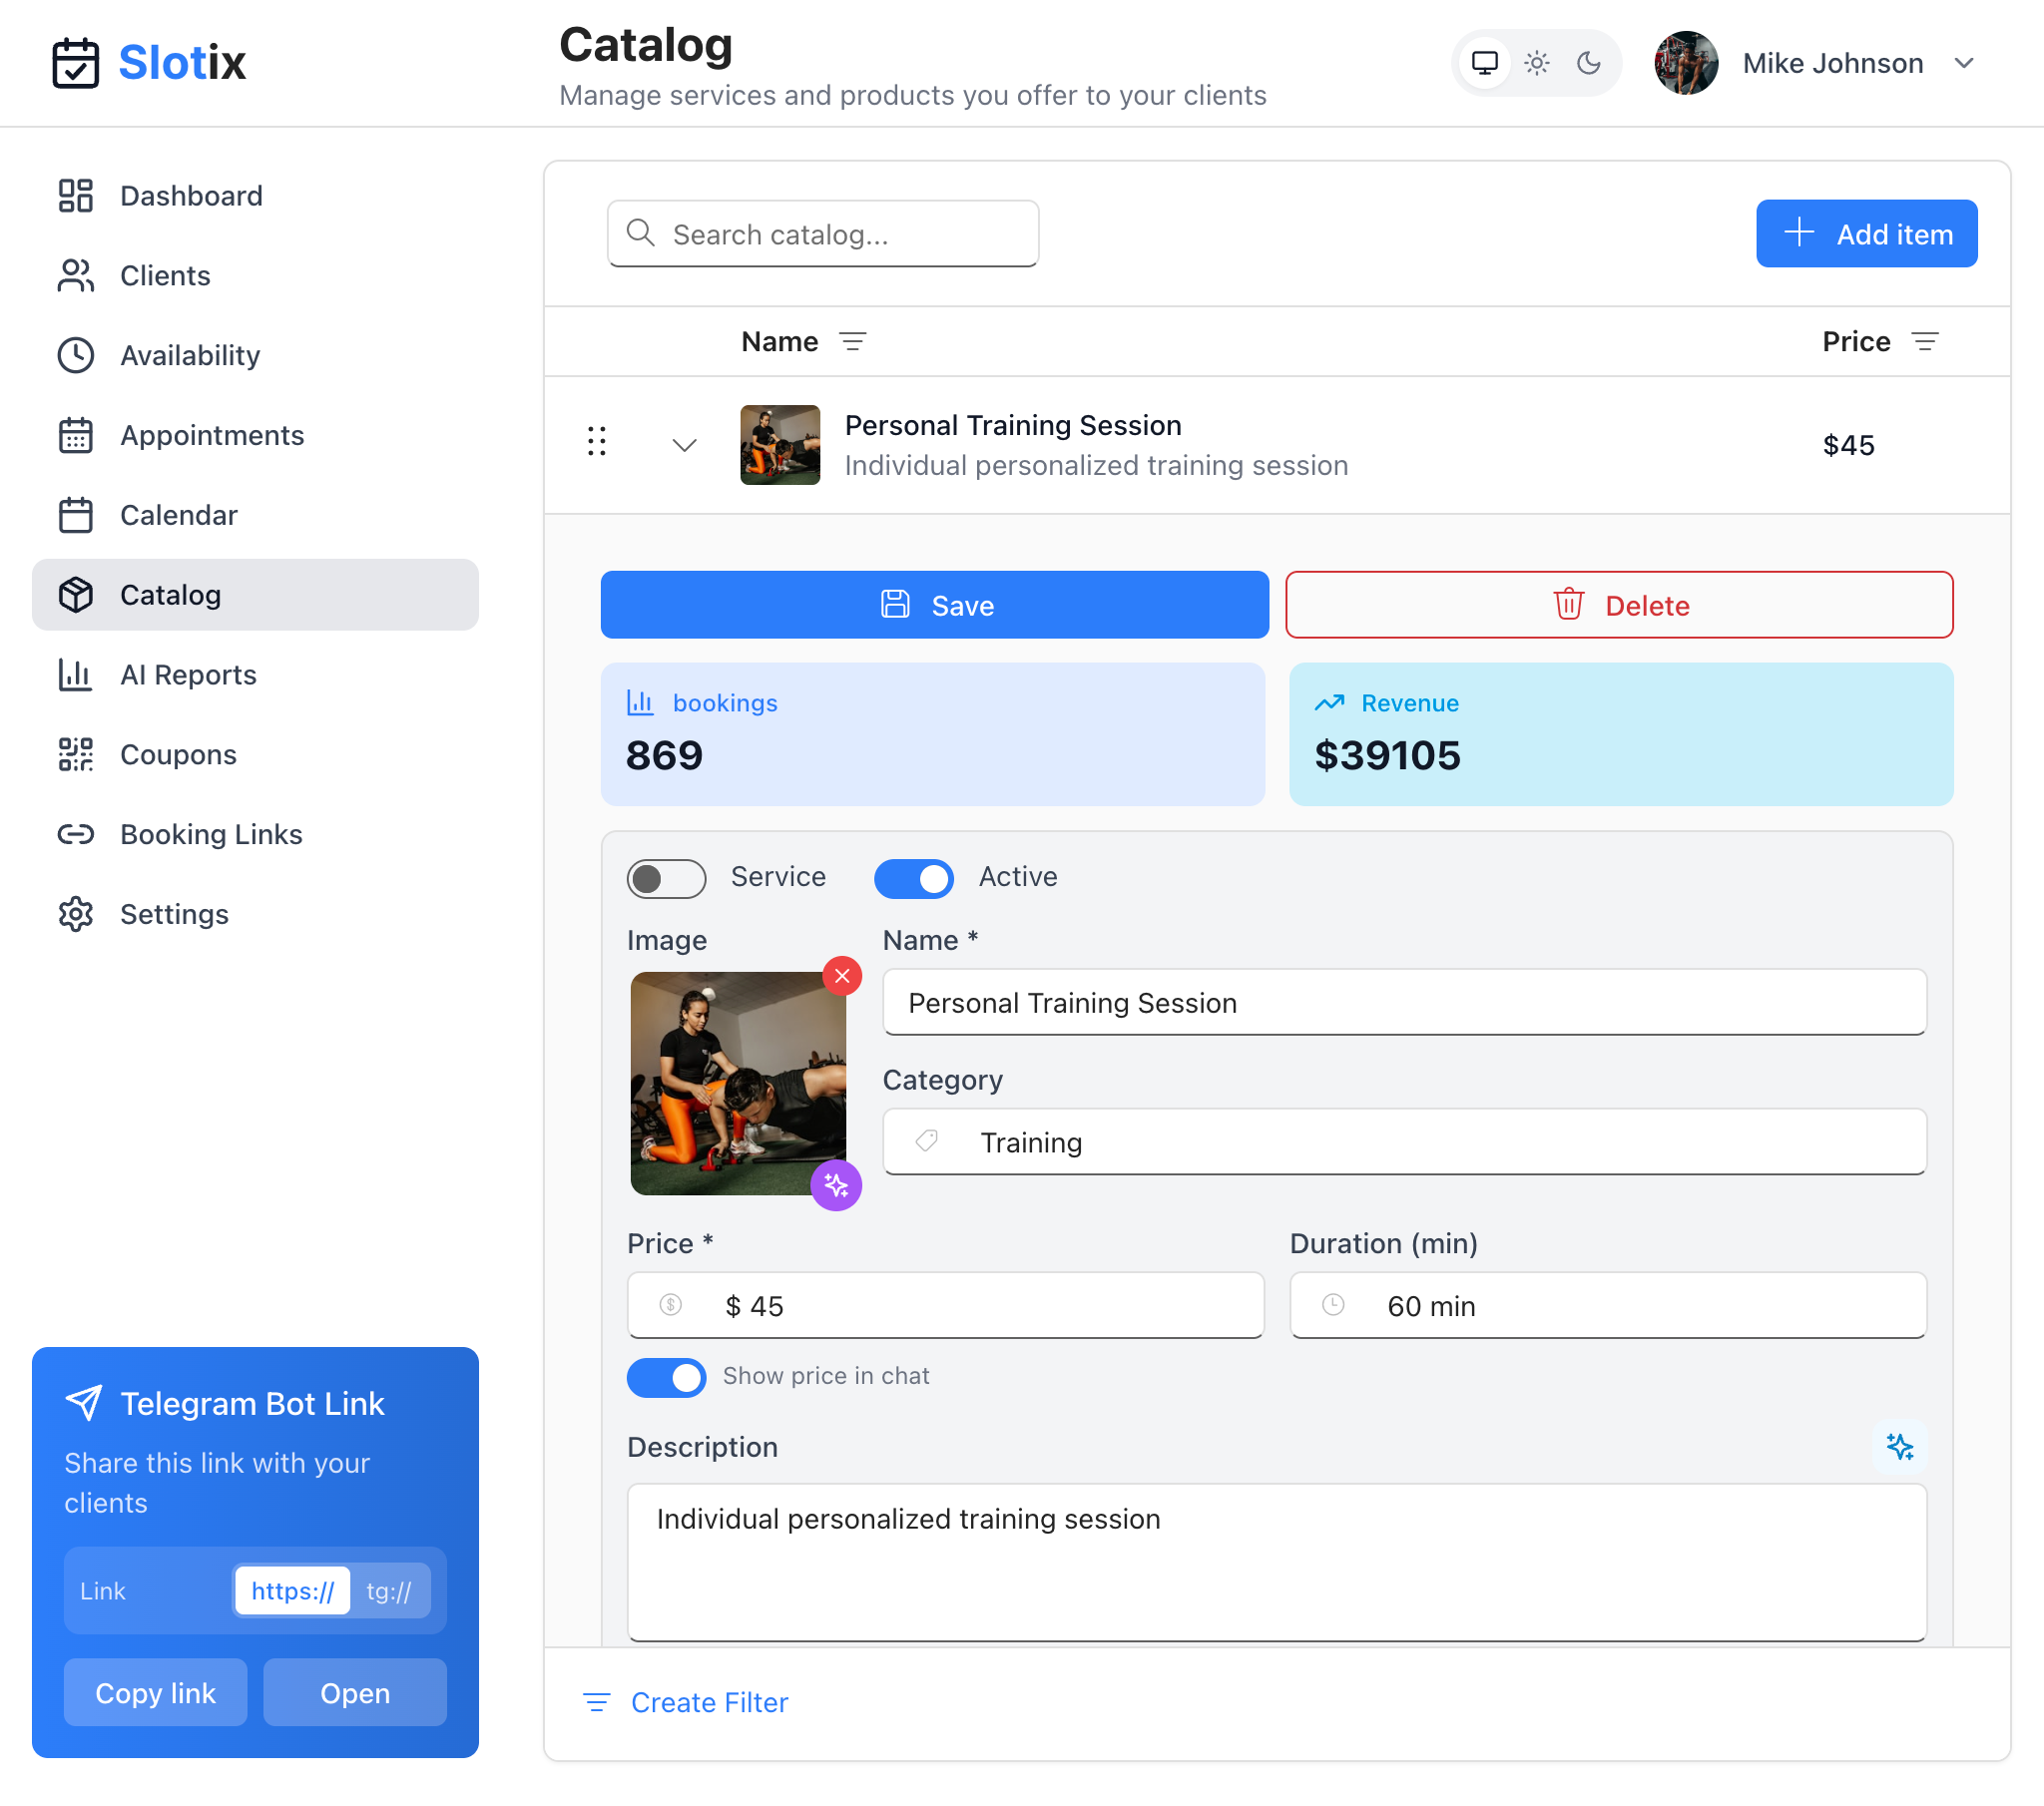Open the Category Training dropdown
The width and height of the screenshot is (2044, 1806).
[x=1403, y=1141]
